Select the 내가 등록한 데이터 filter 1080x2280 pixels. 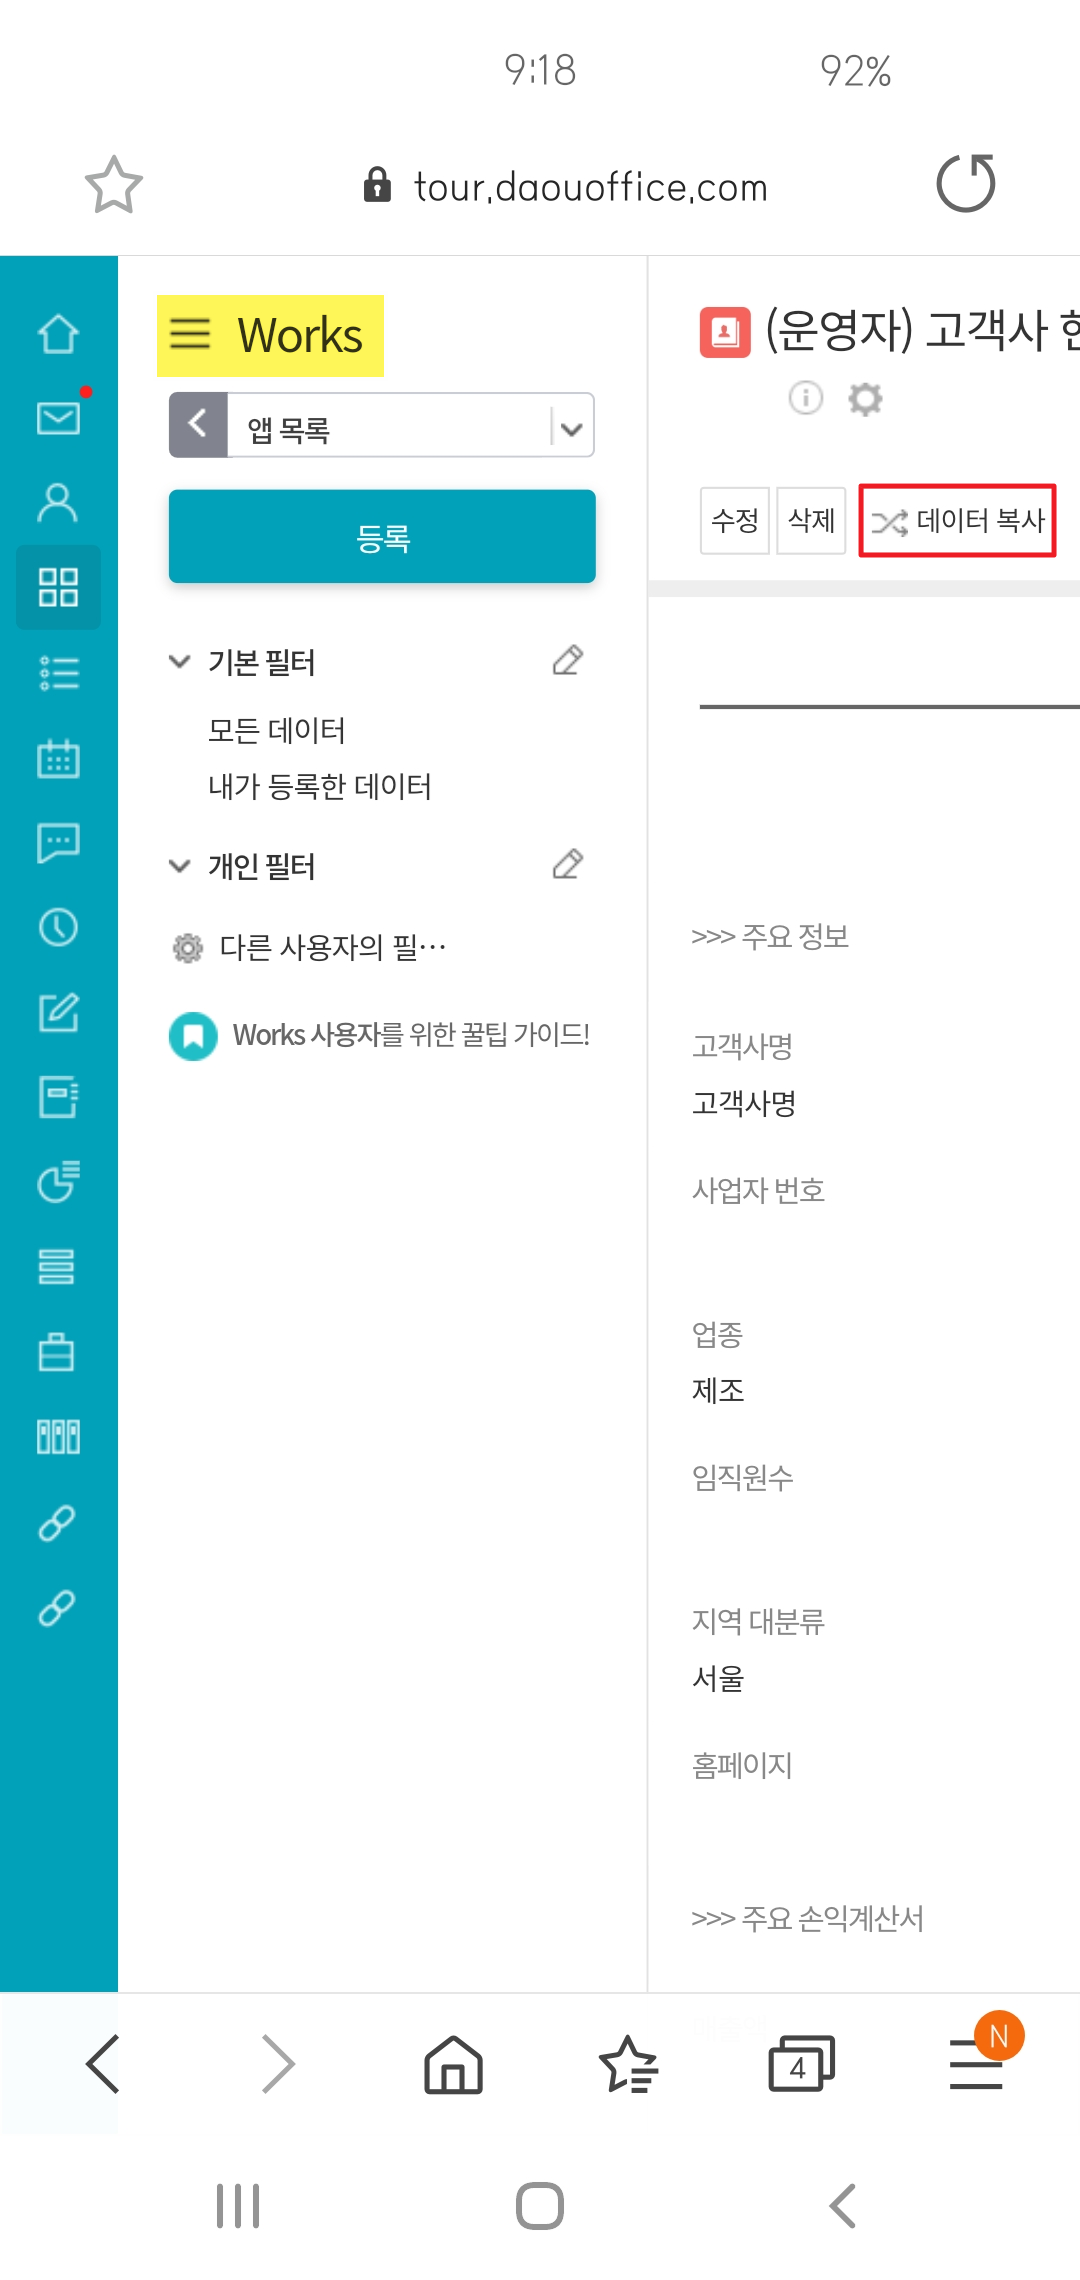pyautogui.click(x=319, y=787)
